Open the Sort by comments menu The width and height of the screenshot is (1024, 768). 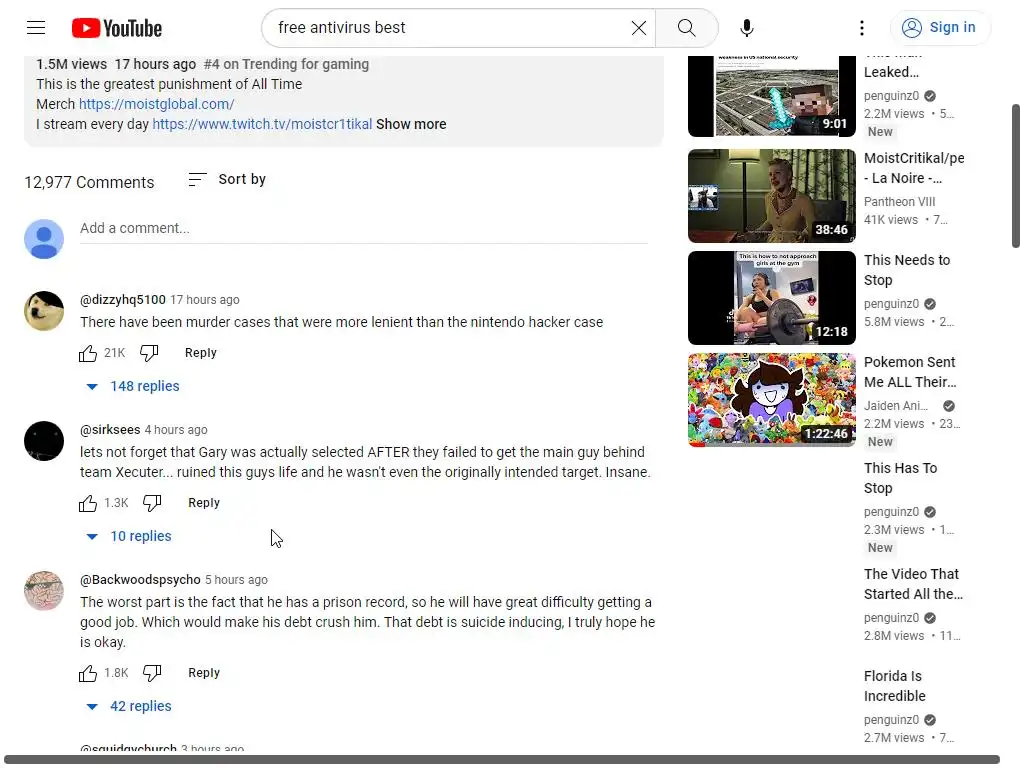pyautogui.click(x=227, y=179)
